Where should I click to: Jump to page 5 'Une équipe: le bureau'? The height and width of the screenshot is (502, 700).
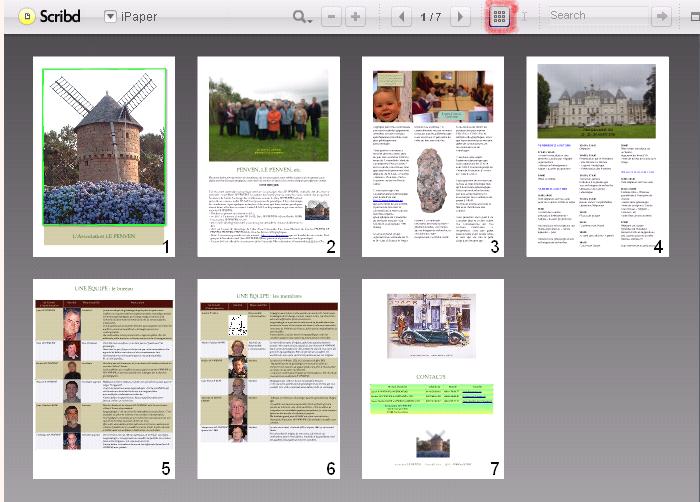[104, 379]
